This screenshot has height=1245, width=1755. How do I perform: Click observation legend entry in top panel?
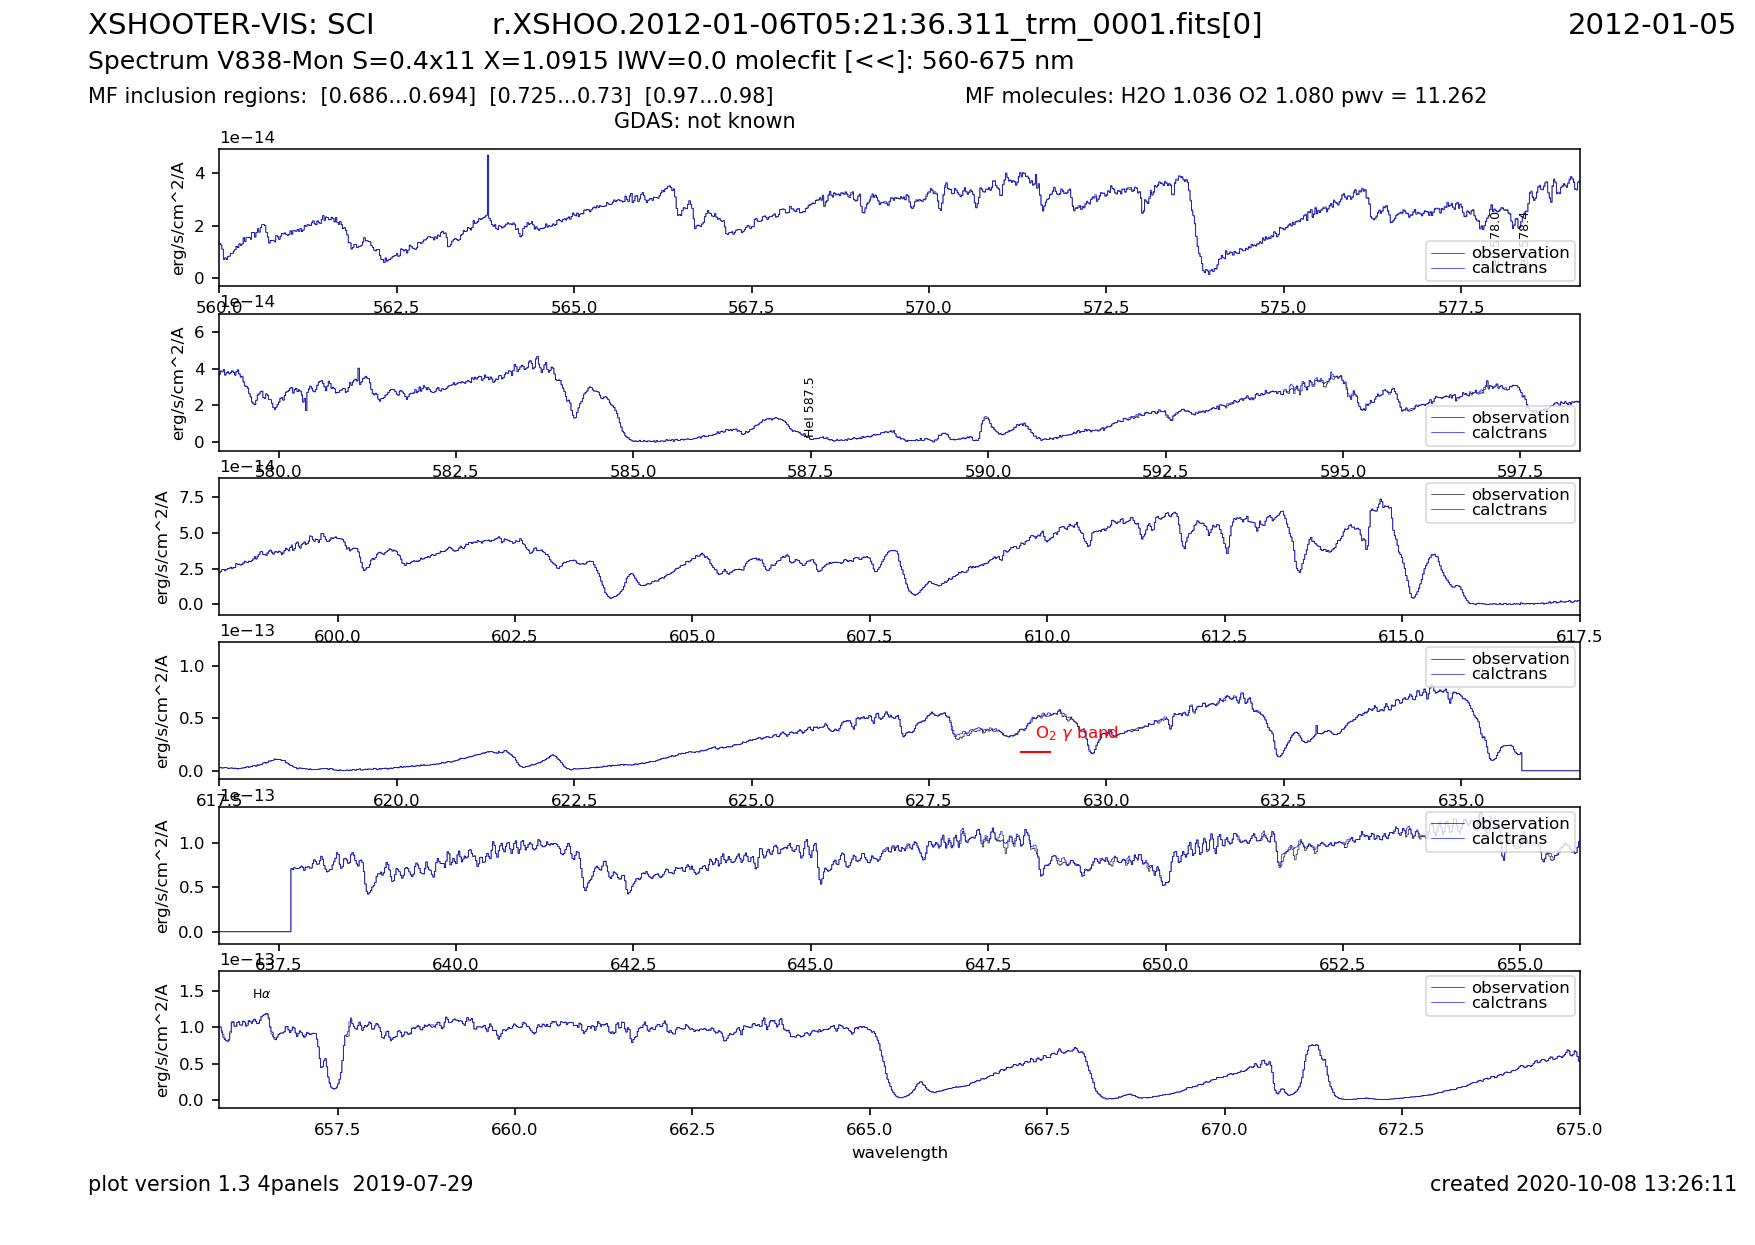(x=1519, y=253)
